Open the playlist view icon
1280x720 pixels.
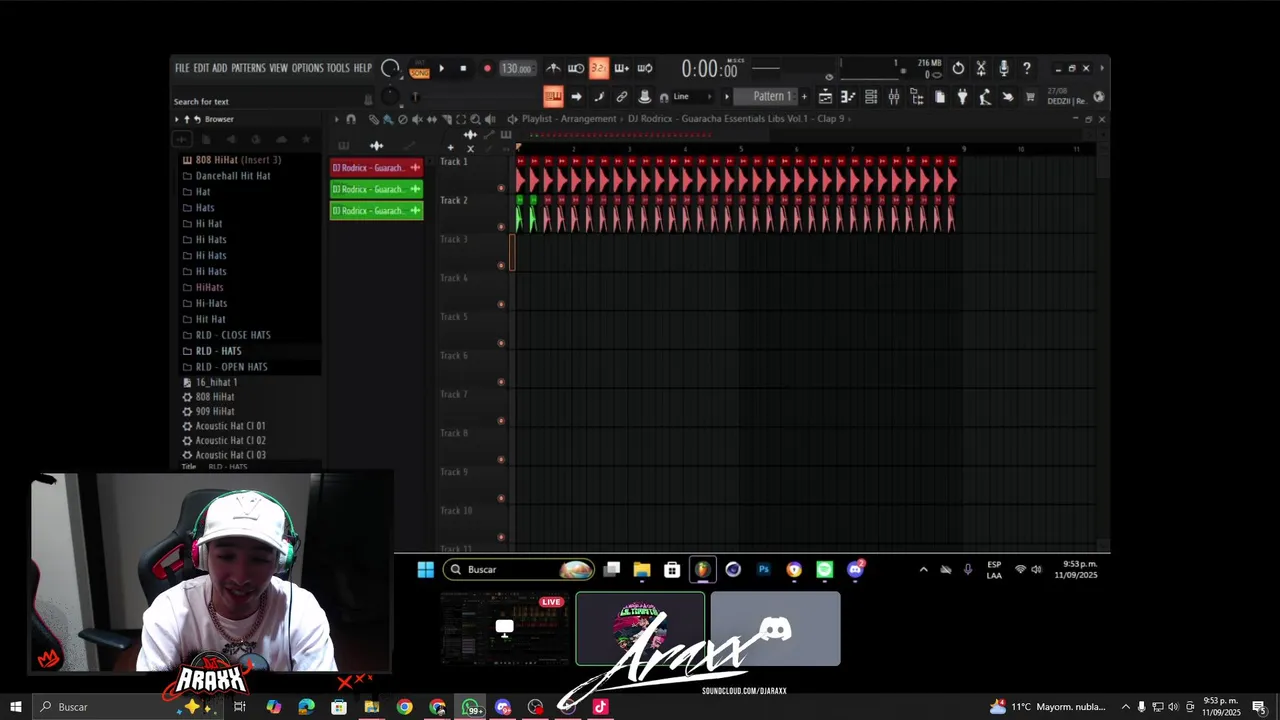click(x=825, y=97)
